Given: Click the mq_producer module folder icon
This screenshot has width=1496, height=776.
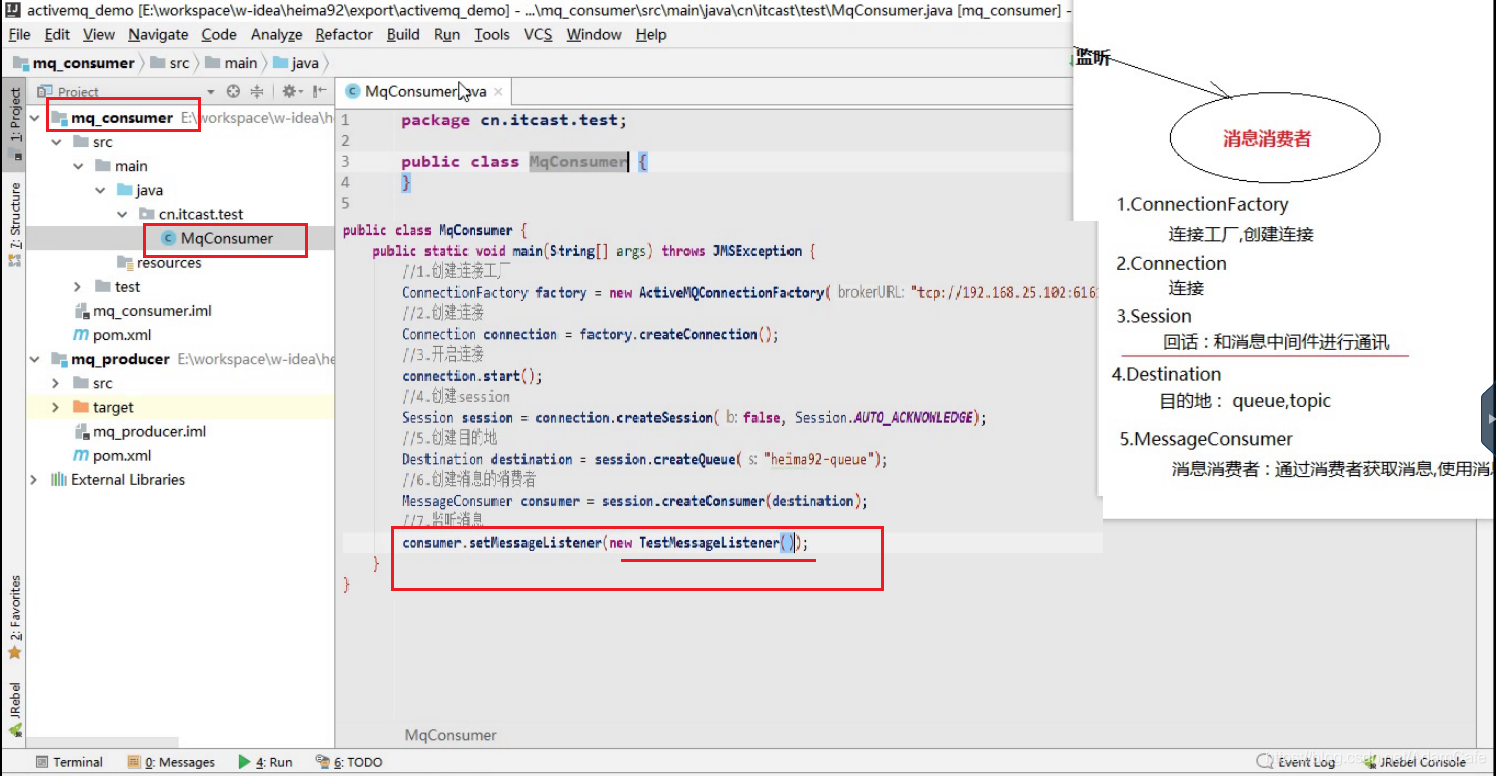Looking at the screenshot, I should tap(58, 359).
